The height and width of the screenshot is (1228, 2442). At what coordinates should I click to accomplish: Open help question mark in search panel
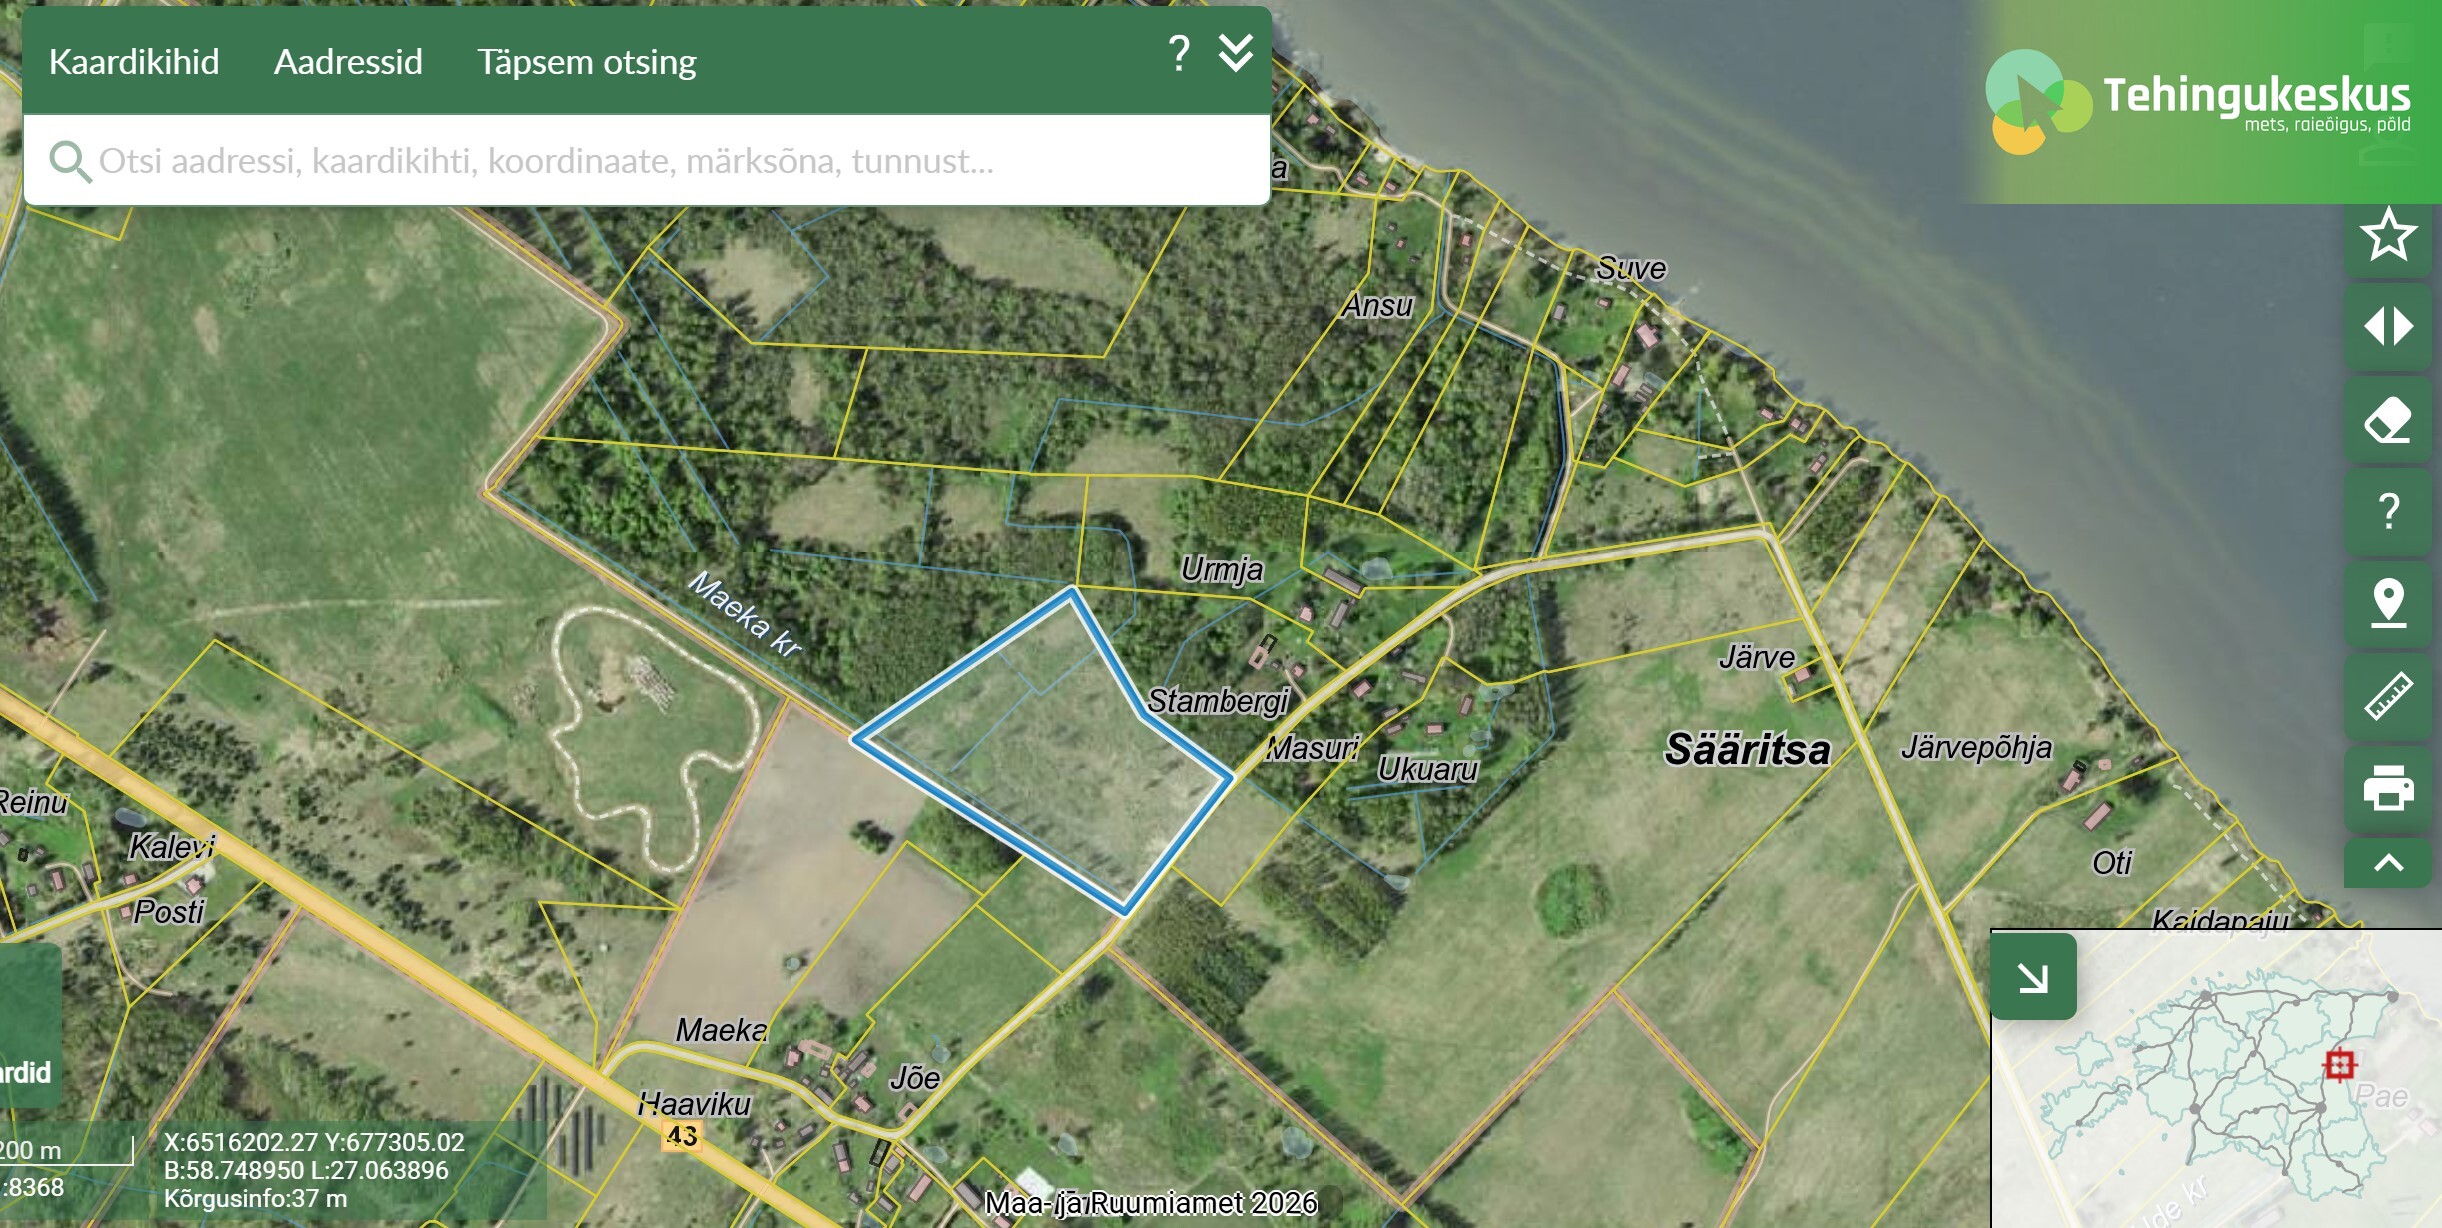coord(1179,53)
